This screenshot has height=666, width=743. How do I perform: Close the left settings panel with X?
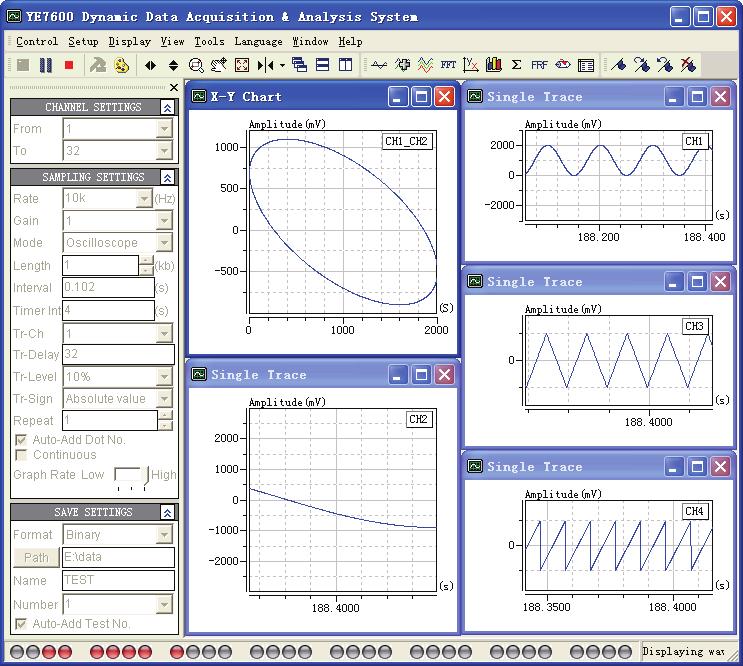[x=174, y=88]
